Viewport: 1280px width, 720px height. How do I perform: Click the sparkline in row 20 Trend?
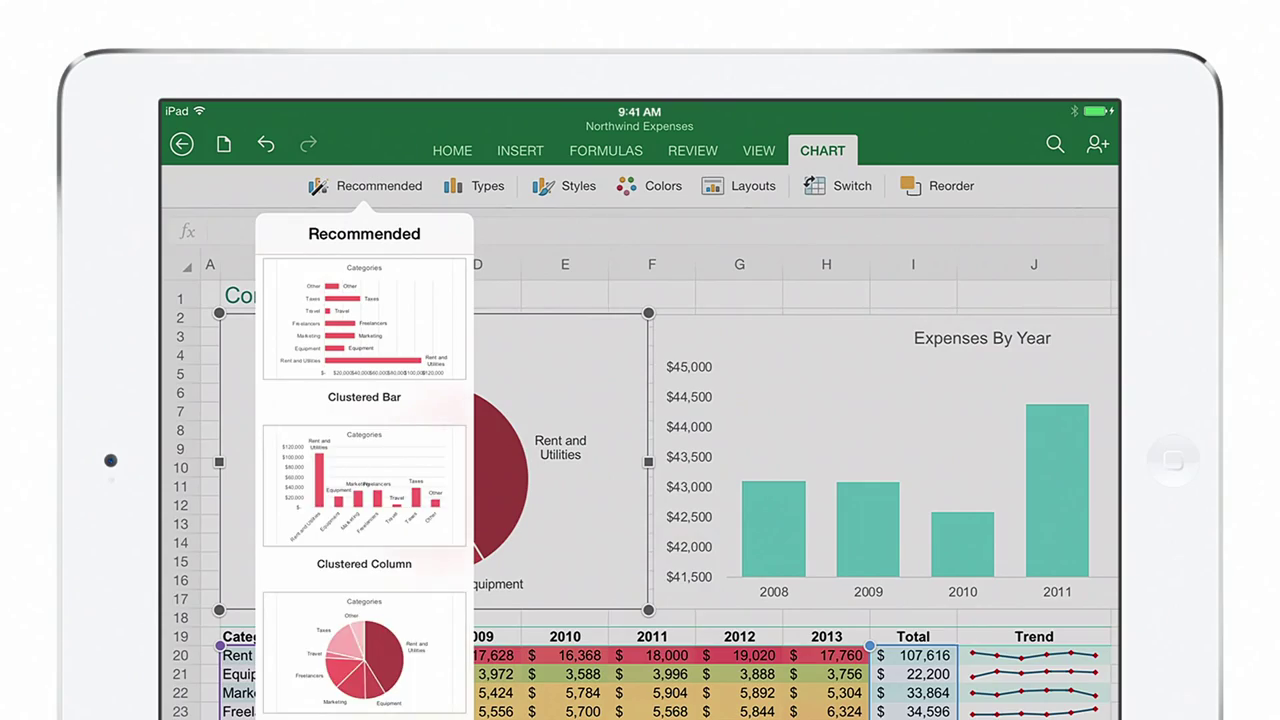tap(1034, 655)
